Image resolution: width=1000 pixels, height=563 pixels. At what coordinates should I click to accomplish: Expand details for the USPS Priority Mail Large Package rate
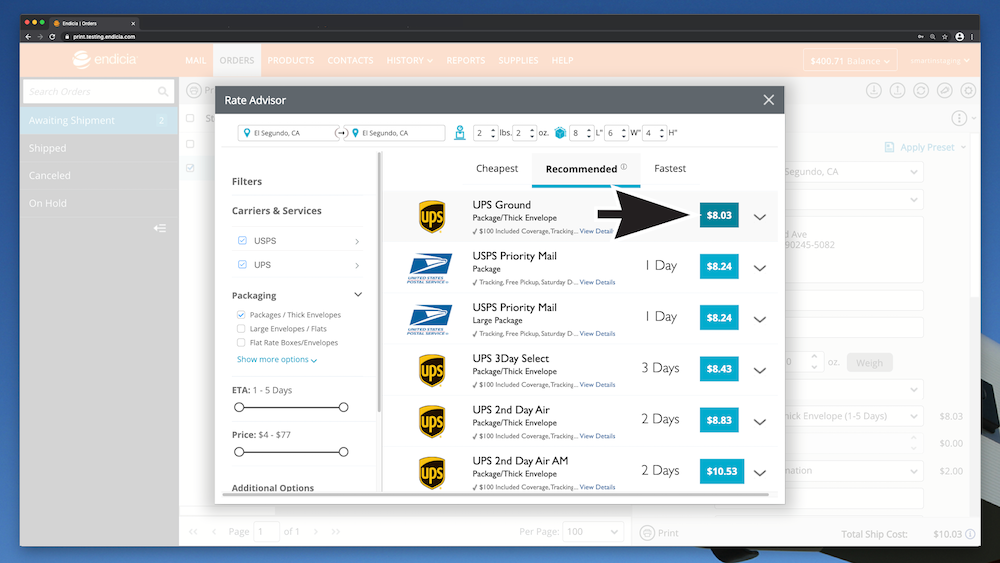pyautogui.click(x=760, y=319)
